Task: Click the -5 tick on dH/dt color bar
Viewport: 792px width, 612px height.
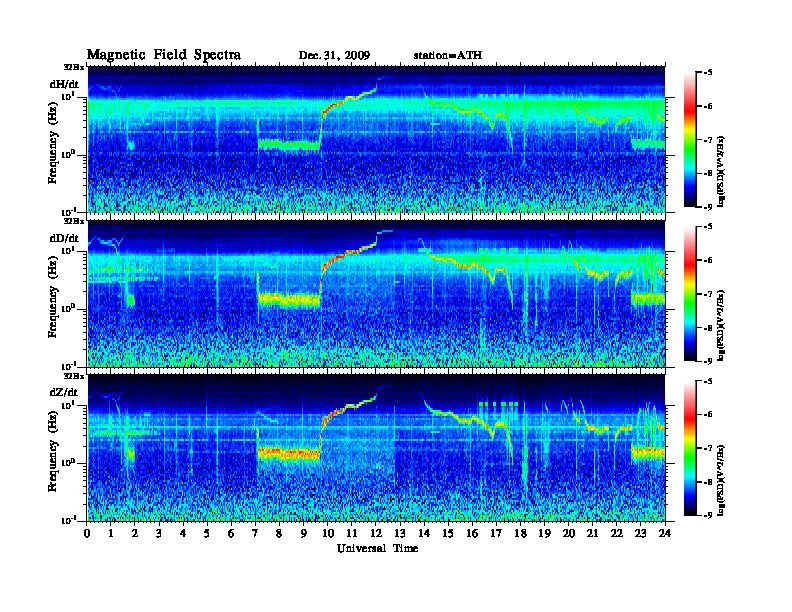Action: click(x=709, y=72)
